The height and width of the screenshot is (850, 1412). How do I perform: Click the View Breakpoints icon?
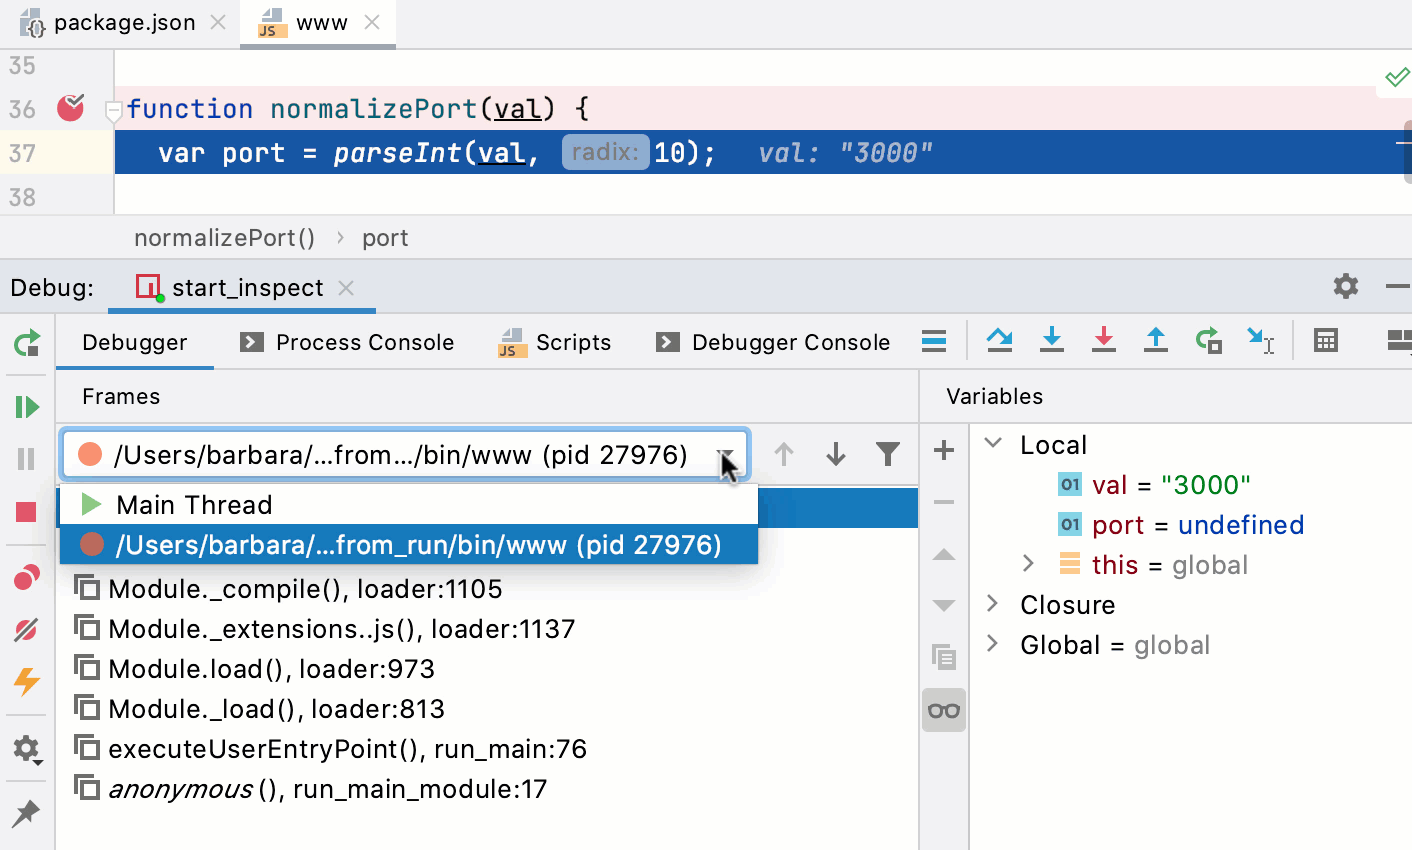coord(27,576)
